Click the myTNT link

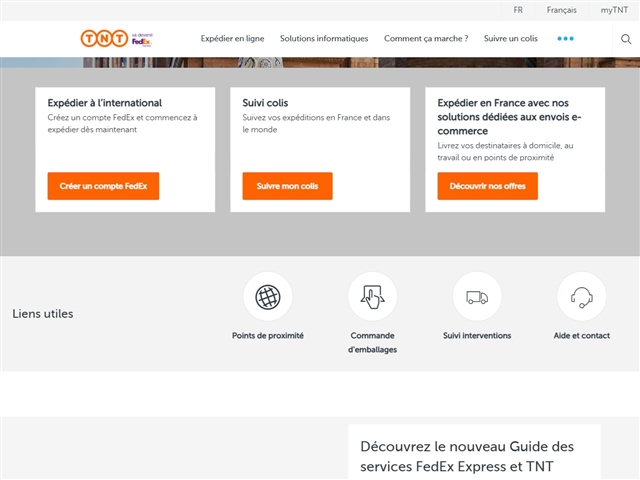(x=614, y=10)
